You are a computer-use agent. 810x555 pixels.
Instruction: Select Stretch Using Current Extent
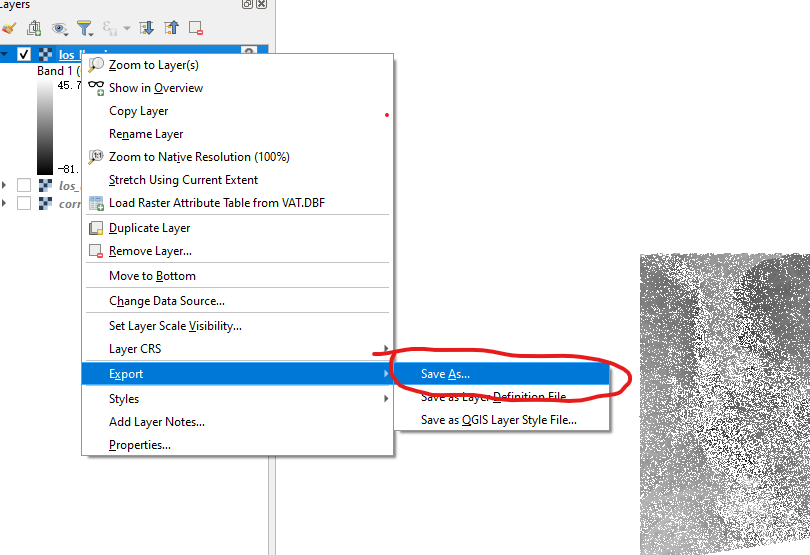click(238, 180)
